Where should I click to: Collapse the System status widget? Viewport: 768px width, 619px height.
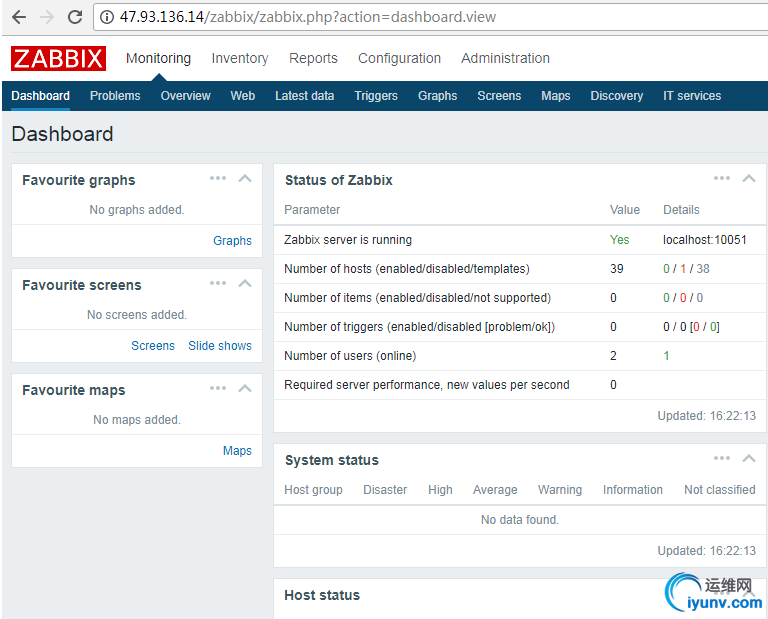point(749,459)
